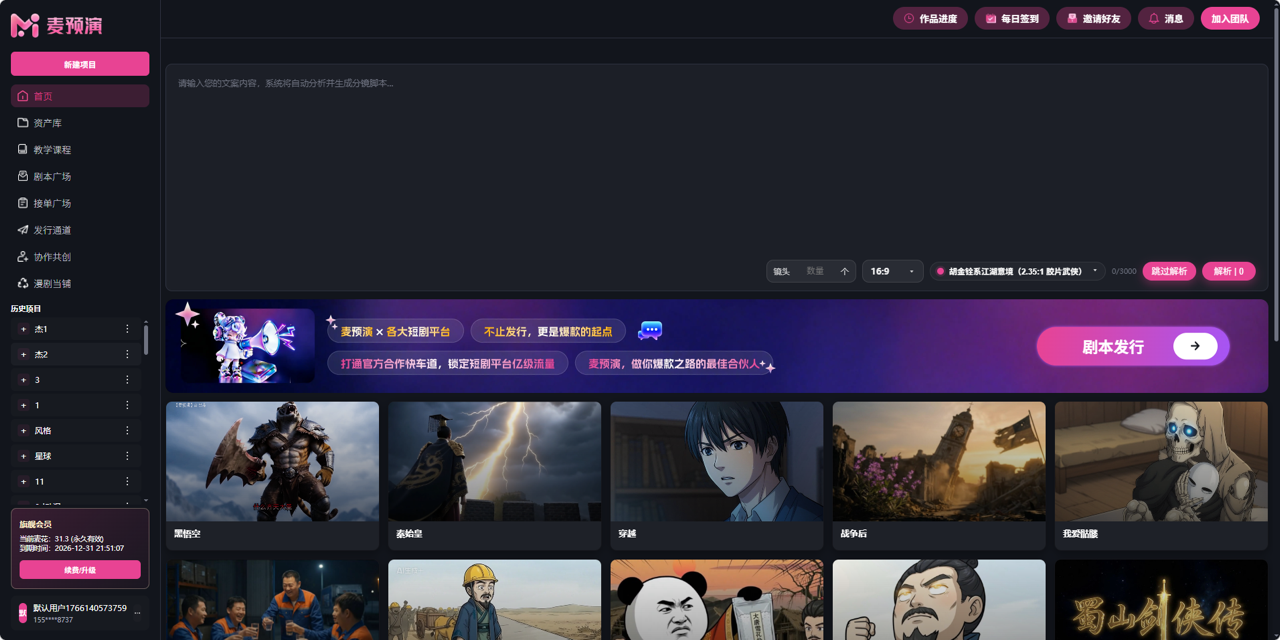
Task: Go to 首页 in the sidebar
Action: (x=80, y=96)
